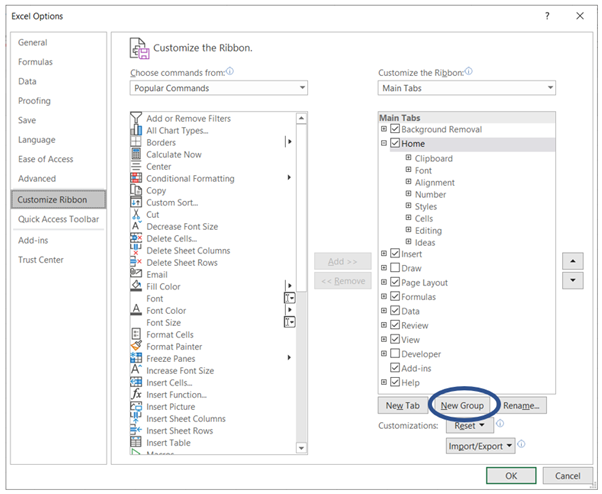Click the New Tab button
Viewport: 602px width, 494px height.
click(x=403, y=405)
